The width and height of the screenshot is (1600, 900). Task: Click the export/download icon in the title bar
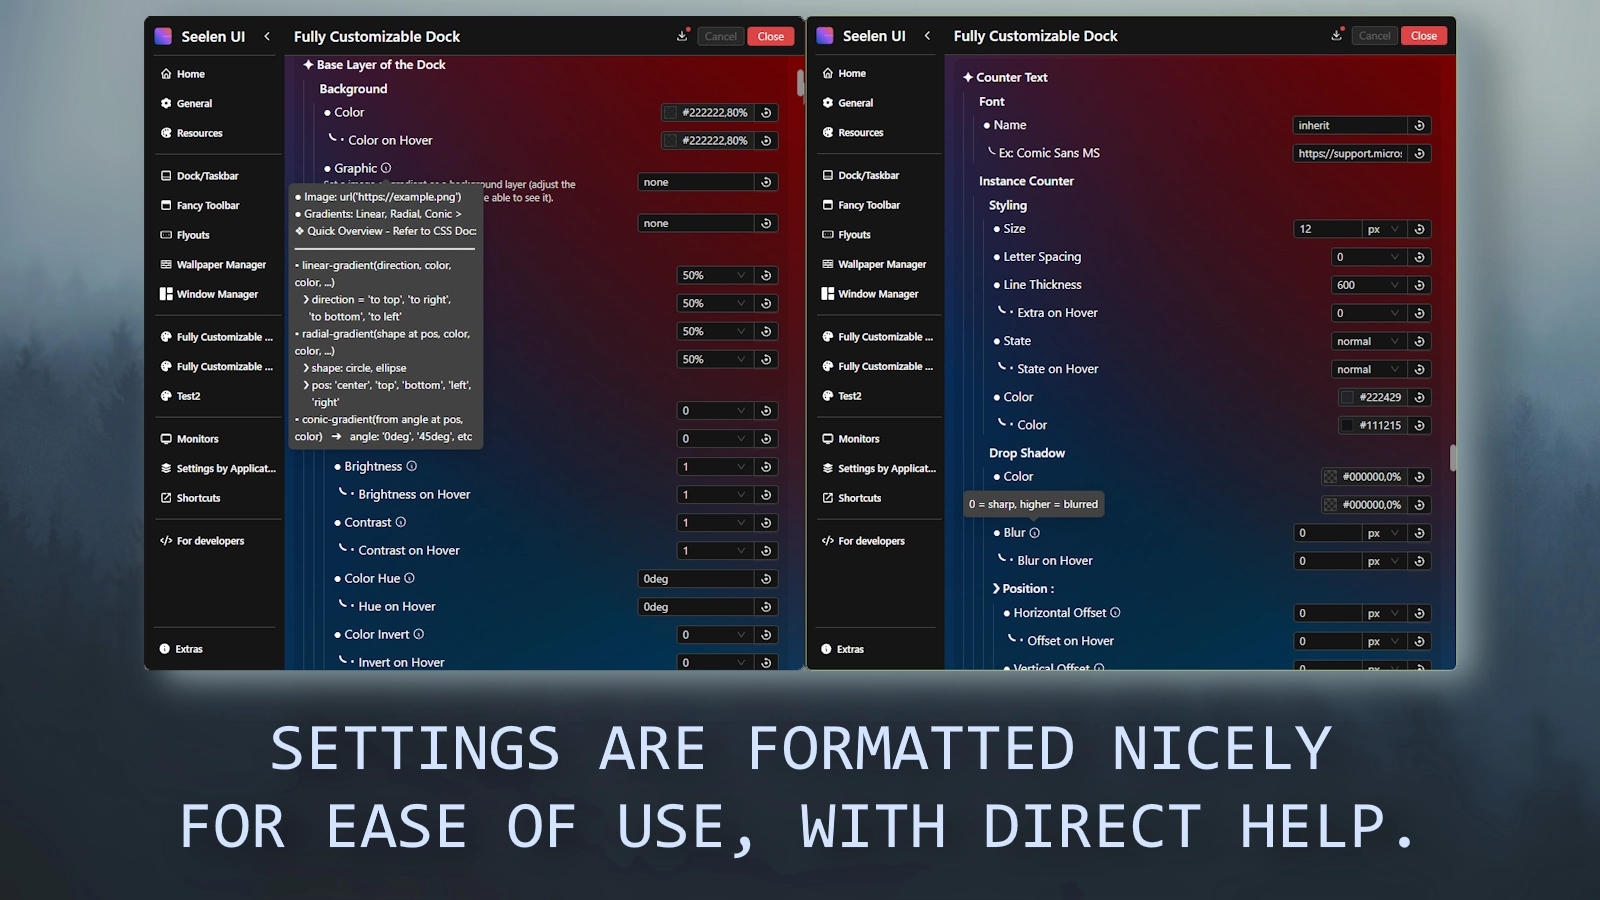click(x=682, y=34)
